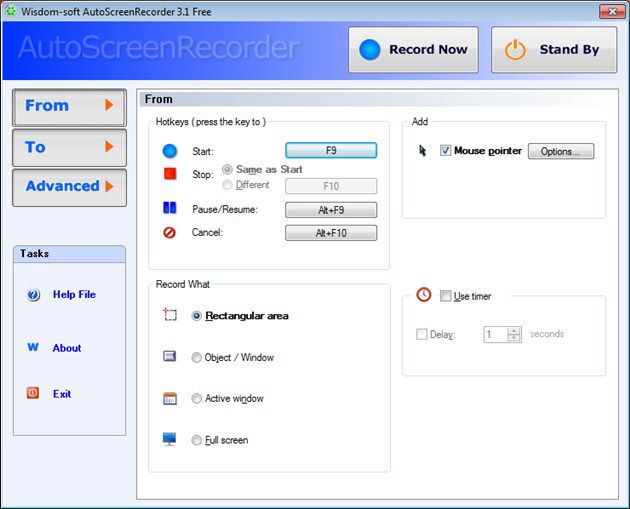Toggle the Delay checkbox

point(421,334)
